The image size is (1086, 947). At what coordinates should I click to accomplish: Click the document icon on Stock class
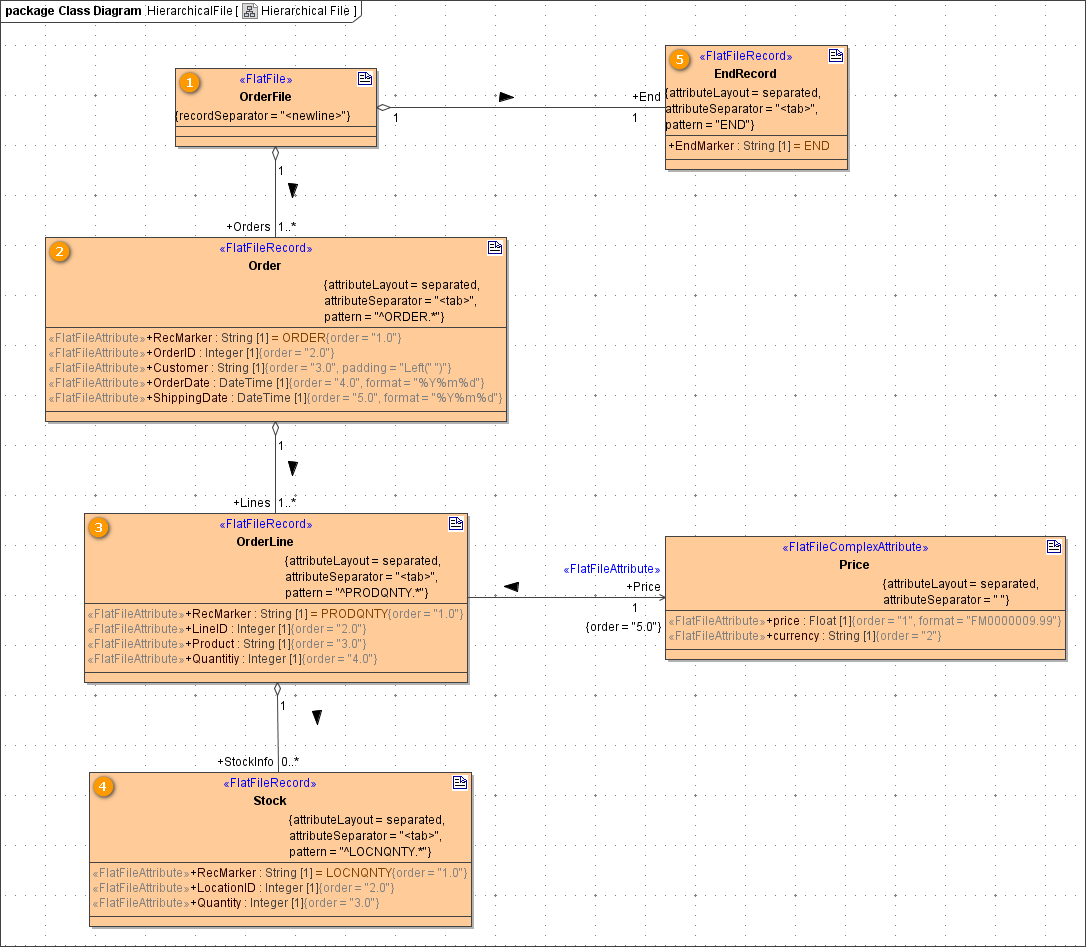tap(460, 782)
